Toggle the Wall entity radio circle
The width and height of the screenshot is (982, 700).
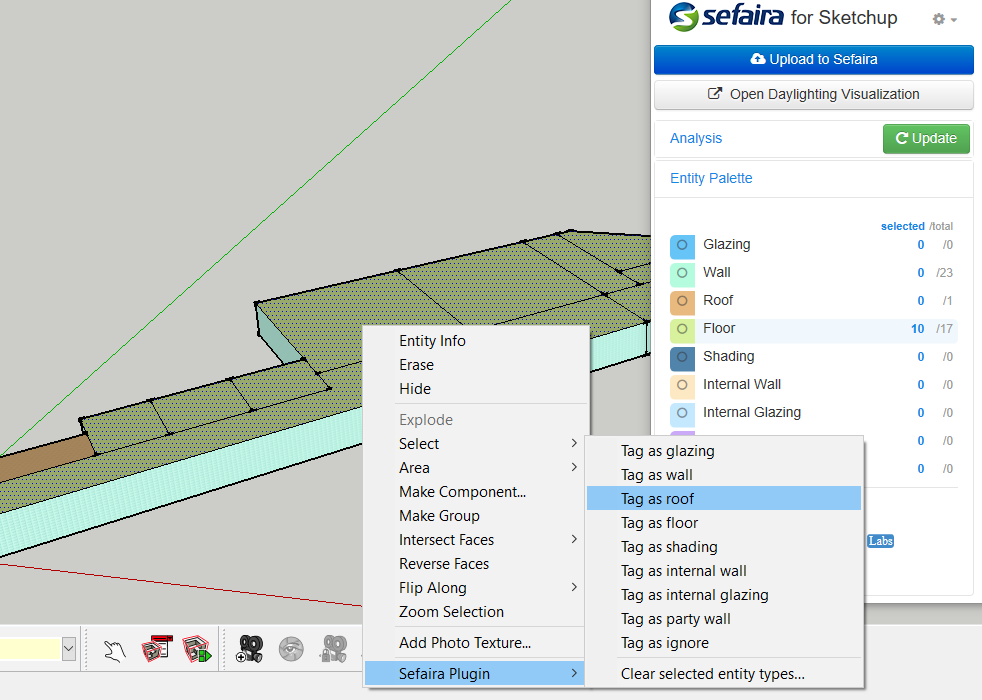pyautogui.click(x=682, y=273)
